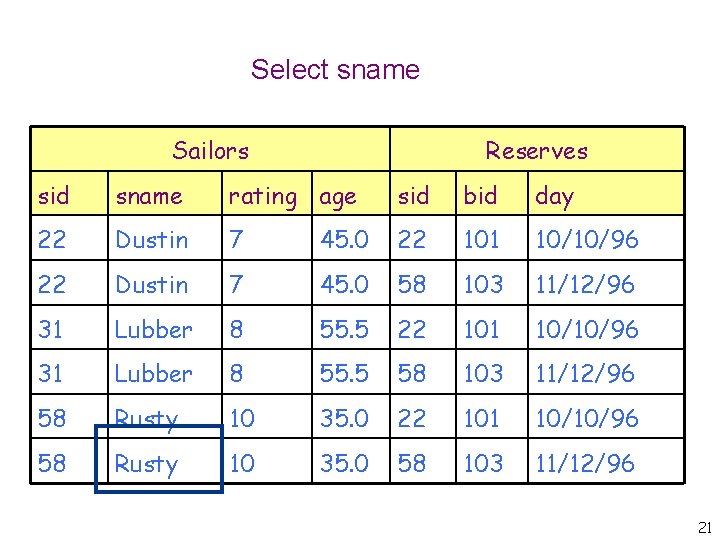This screenshot has height=540, width=720.
Task: Click the first 10/10/96 day cell
Action: point(586,240)
